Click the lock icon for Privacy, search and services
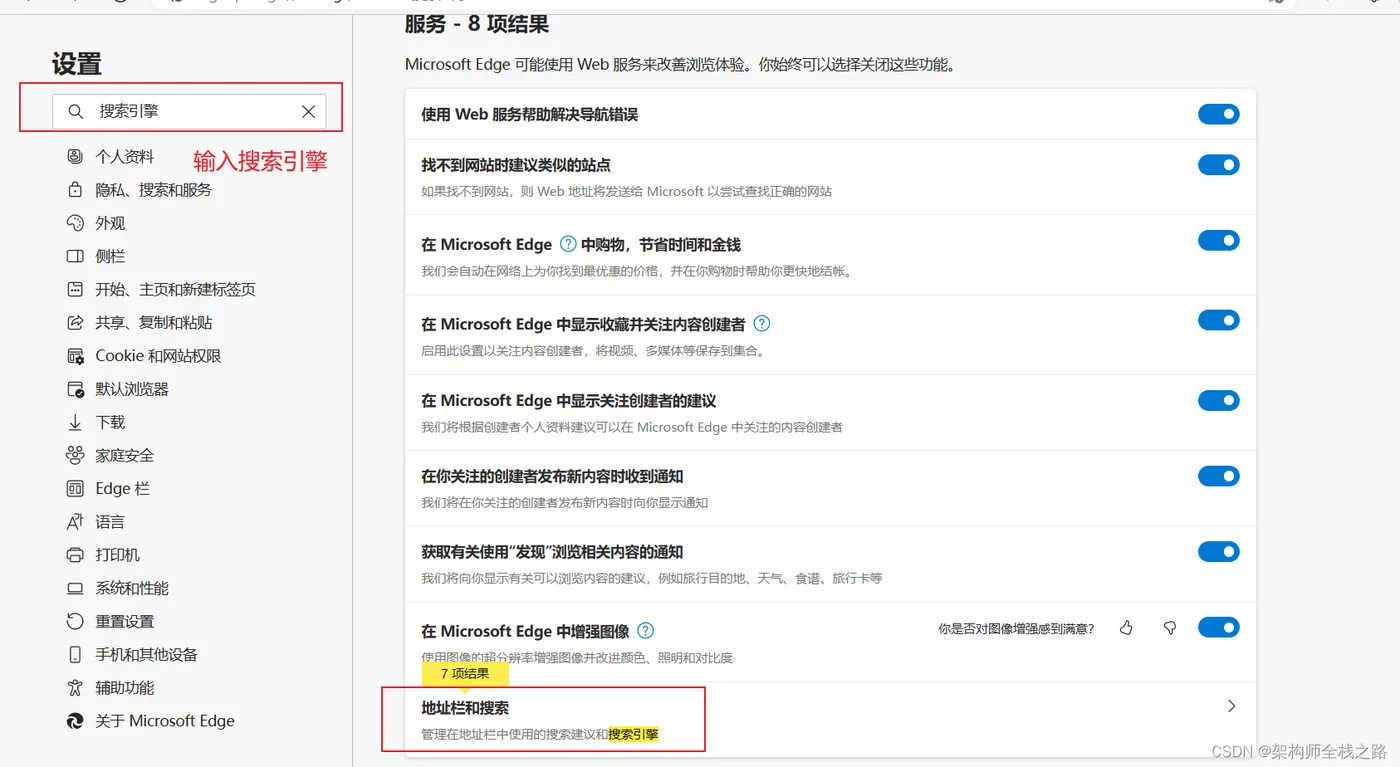Viewport: 1400px width, 767px height. 75,190
